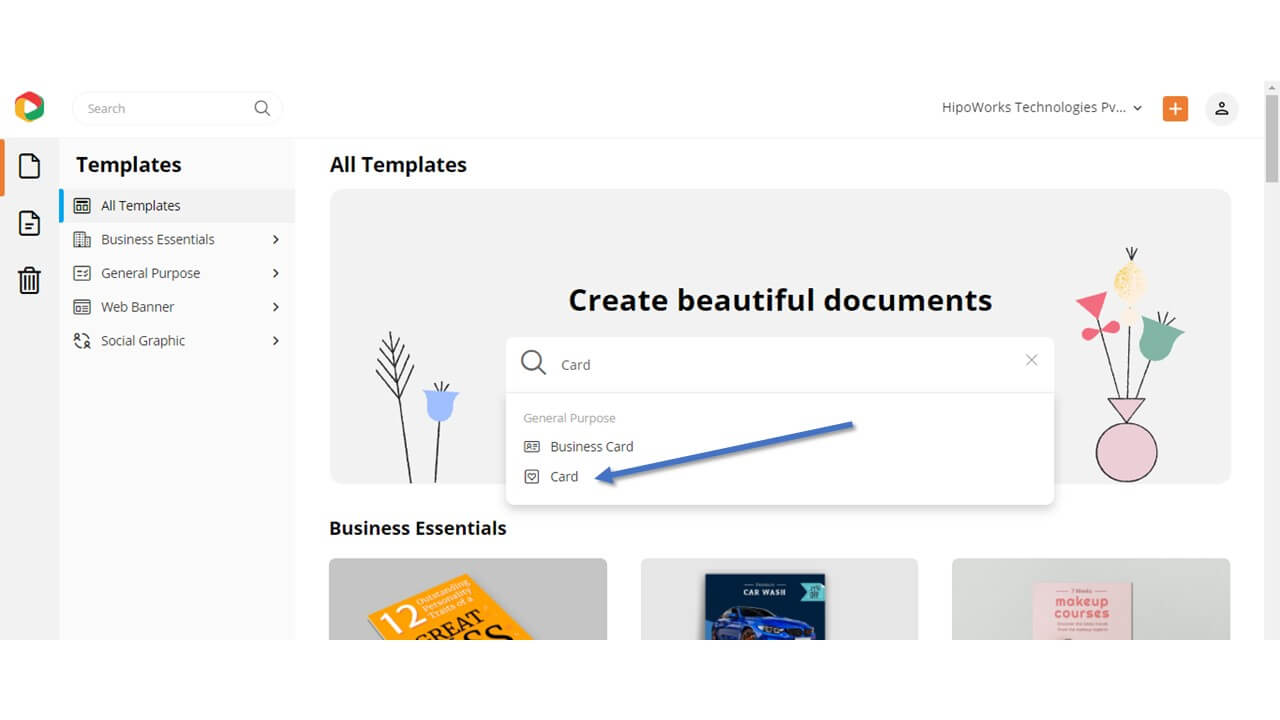Viewport: 1280px width, 720px height.
Task: Open the documents icon in left rail
Action: [x=29, y=223]
